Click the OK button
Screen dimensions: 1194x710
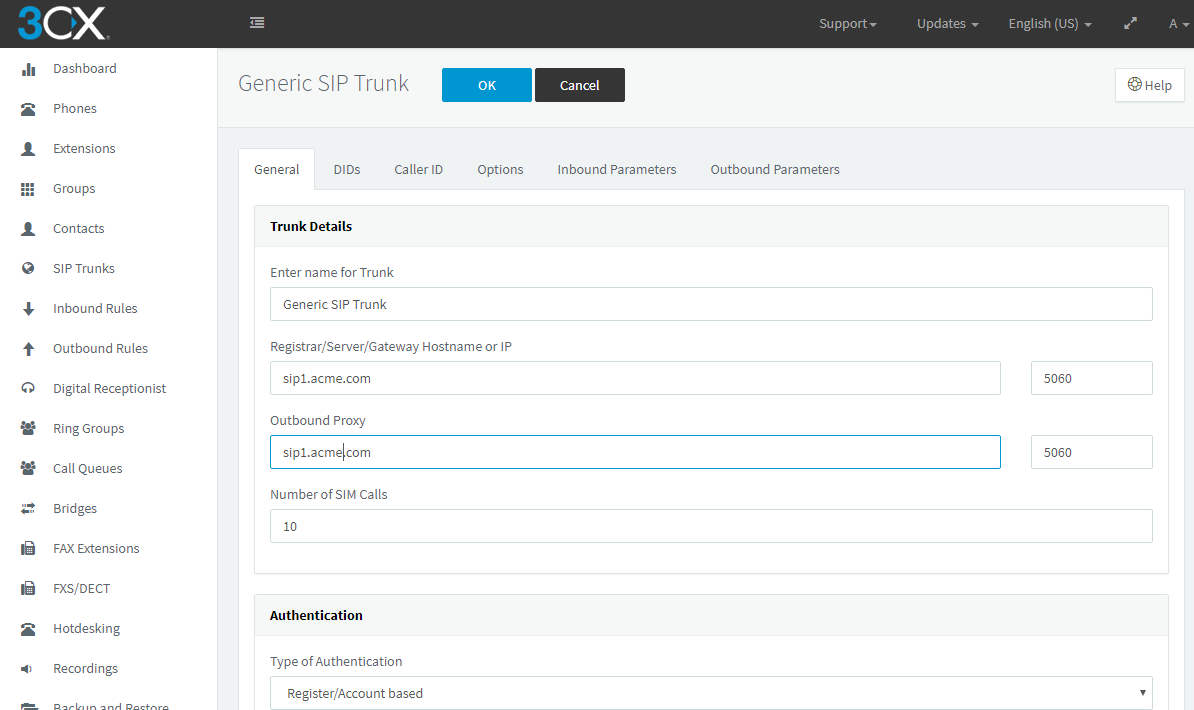(487, 85)
